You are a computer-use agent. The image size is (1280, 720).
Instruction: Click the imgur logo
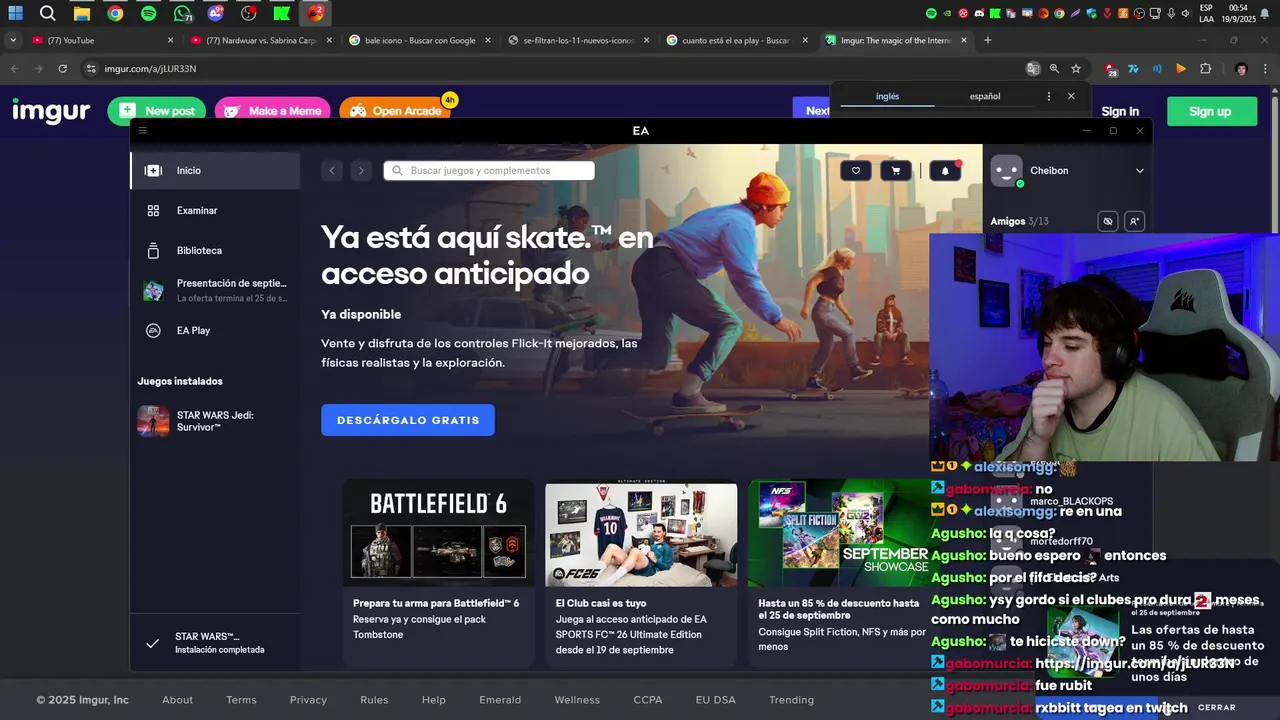tap(51, 111)
